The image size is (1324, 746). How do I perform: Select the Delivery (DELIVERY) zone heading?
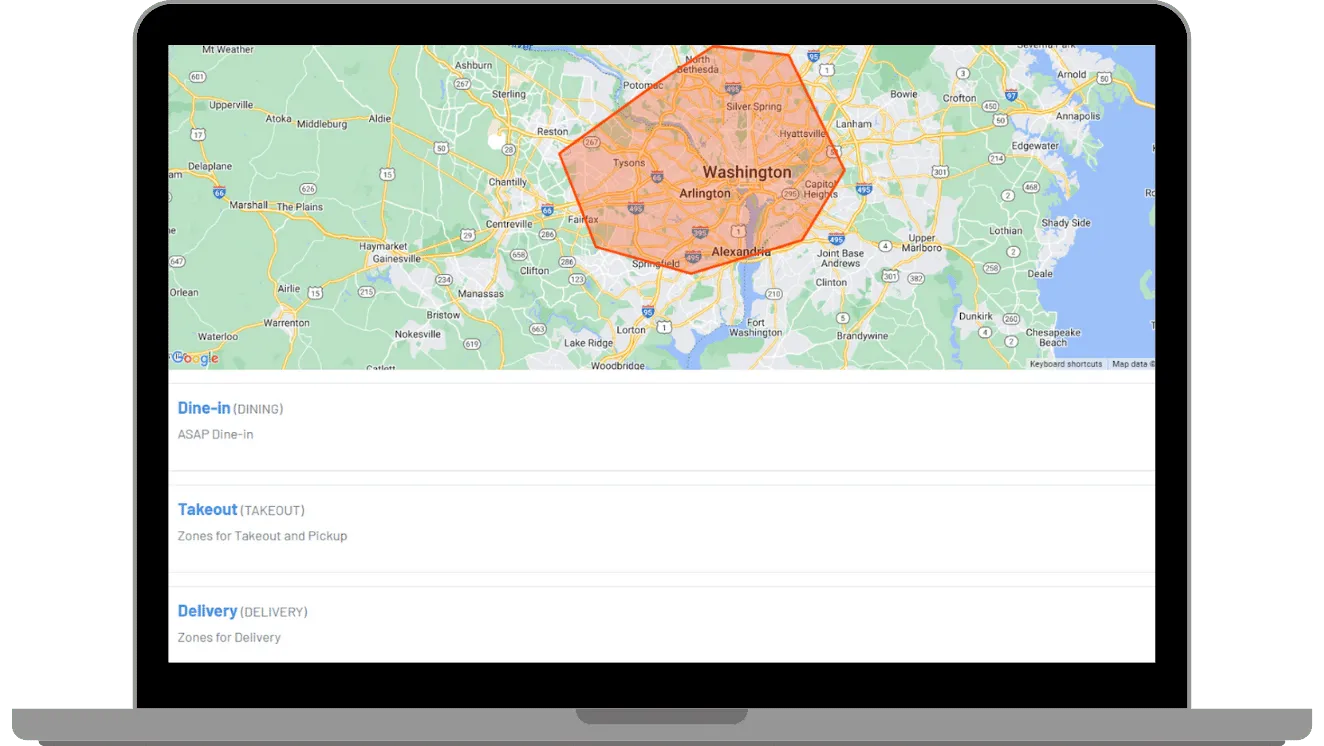pos(208,611)
